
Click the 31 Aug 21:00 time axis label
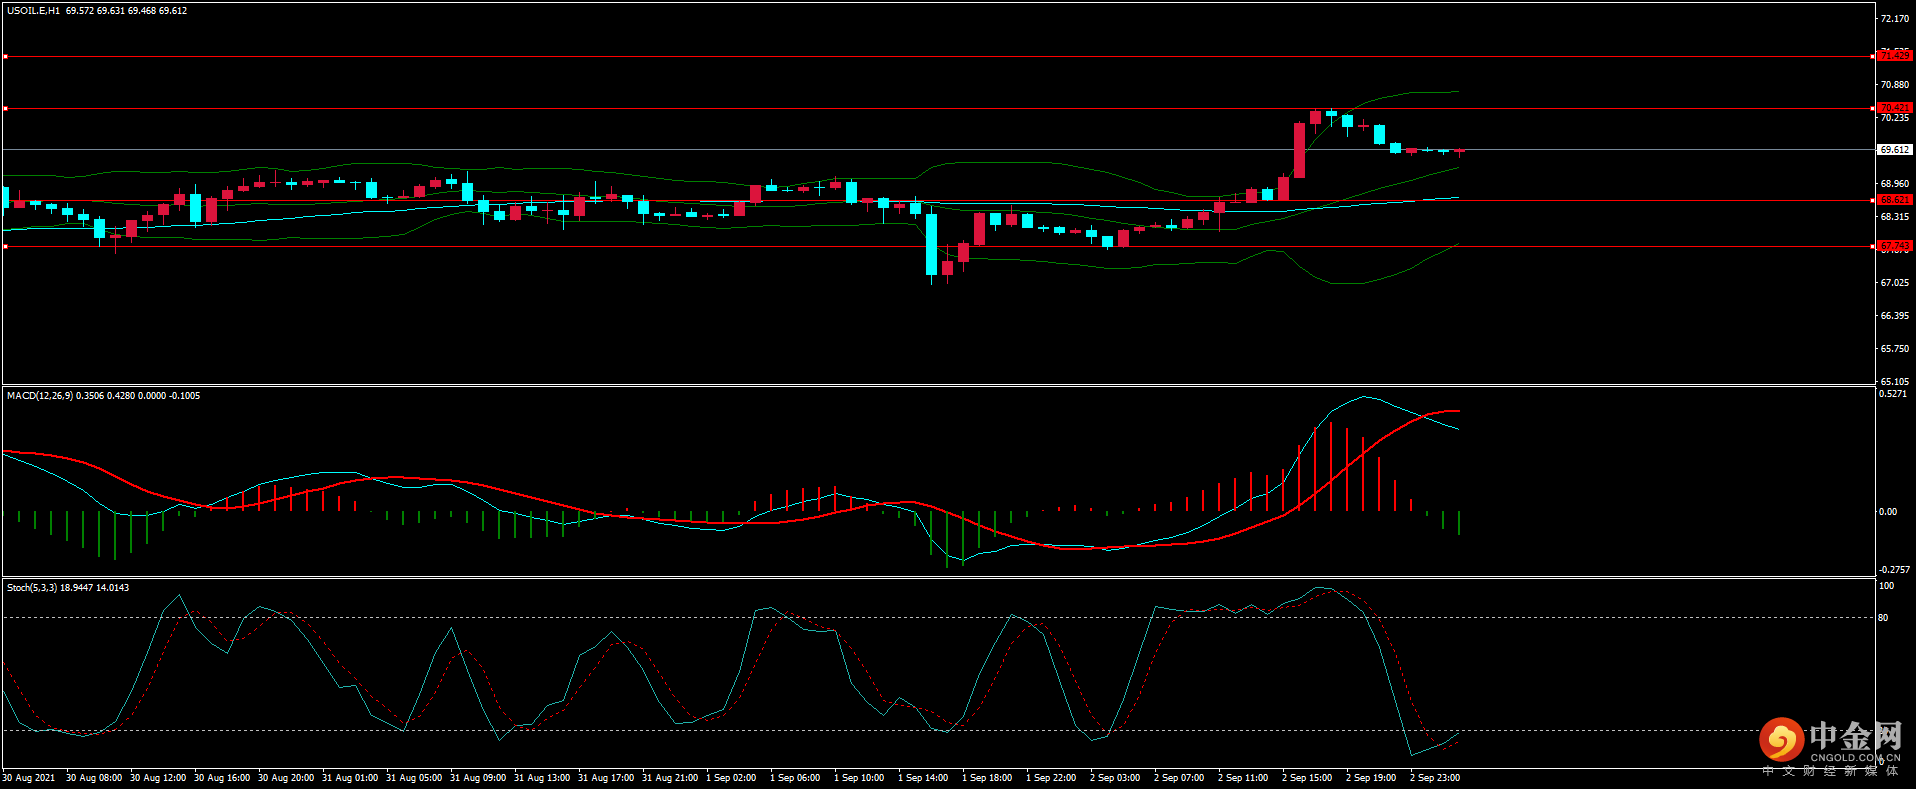[x=669, y=778]
